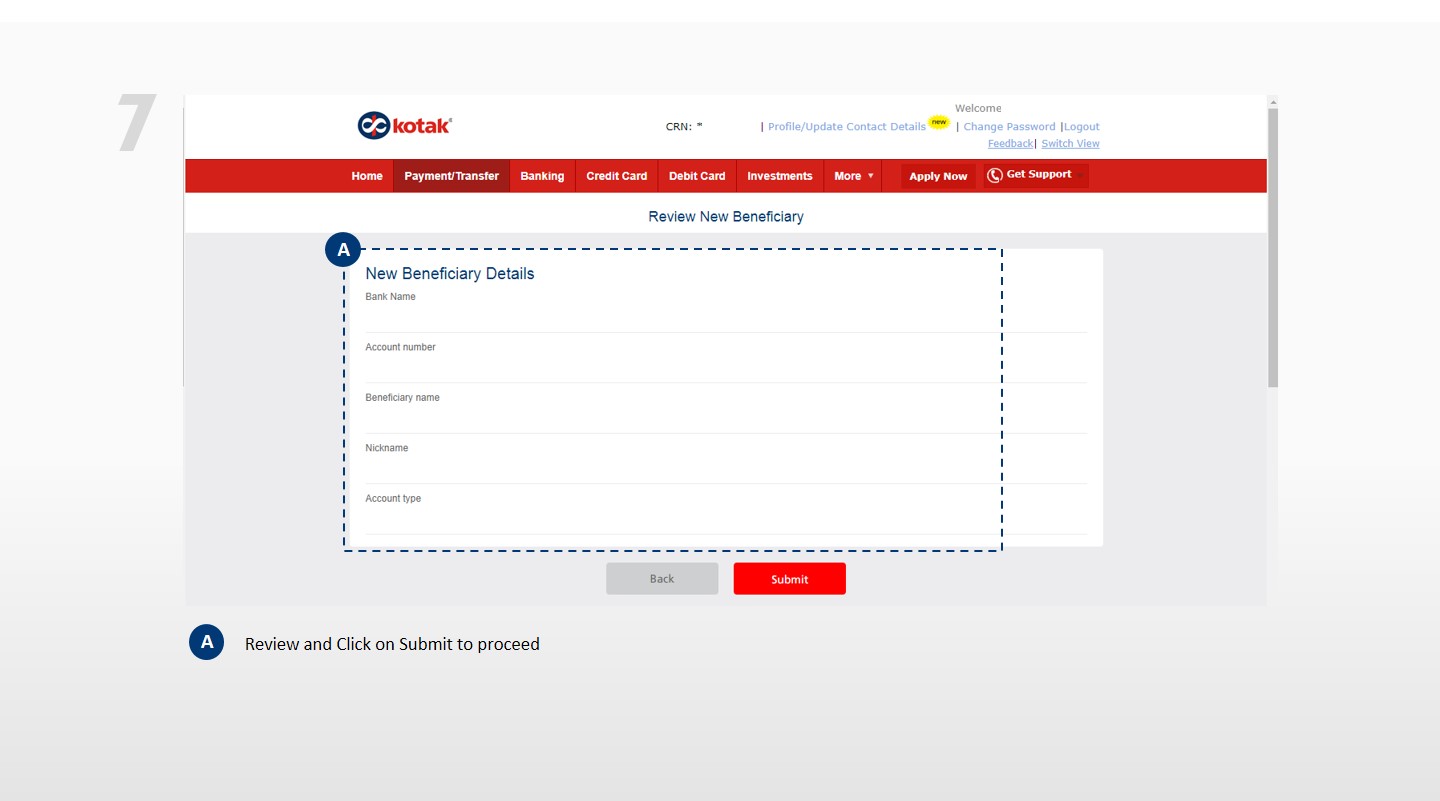Click the A legend marker below the screenshot
1440x801 pixels.
point(206,642)
